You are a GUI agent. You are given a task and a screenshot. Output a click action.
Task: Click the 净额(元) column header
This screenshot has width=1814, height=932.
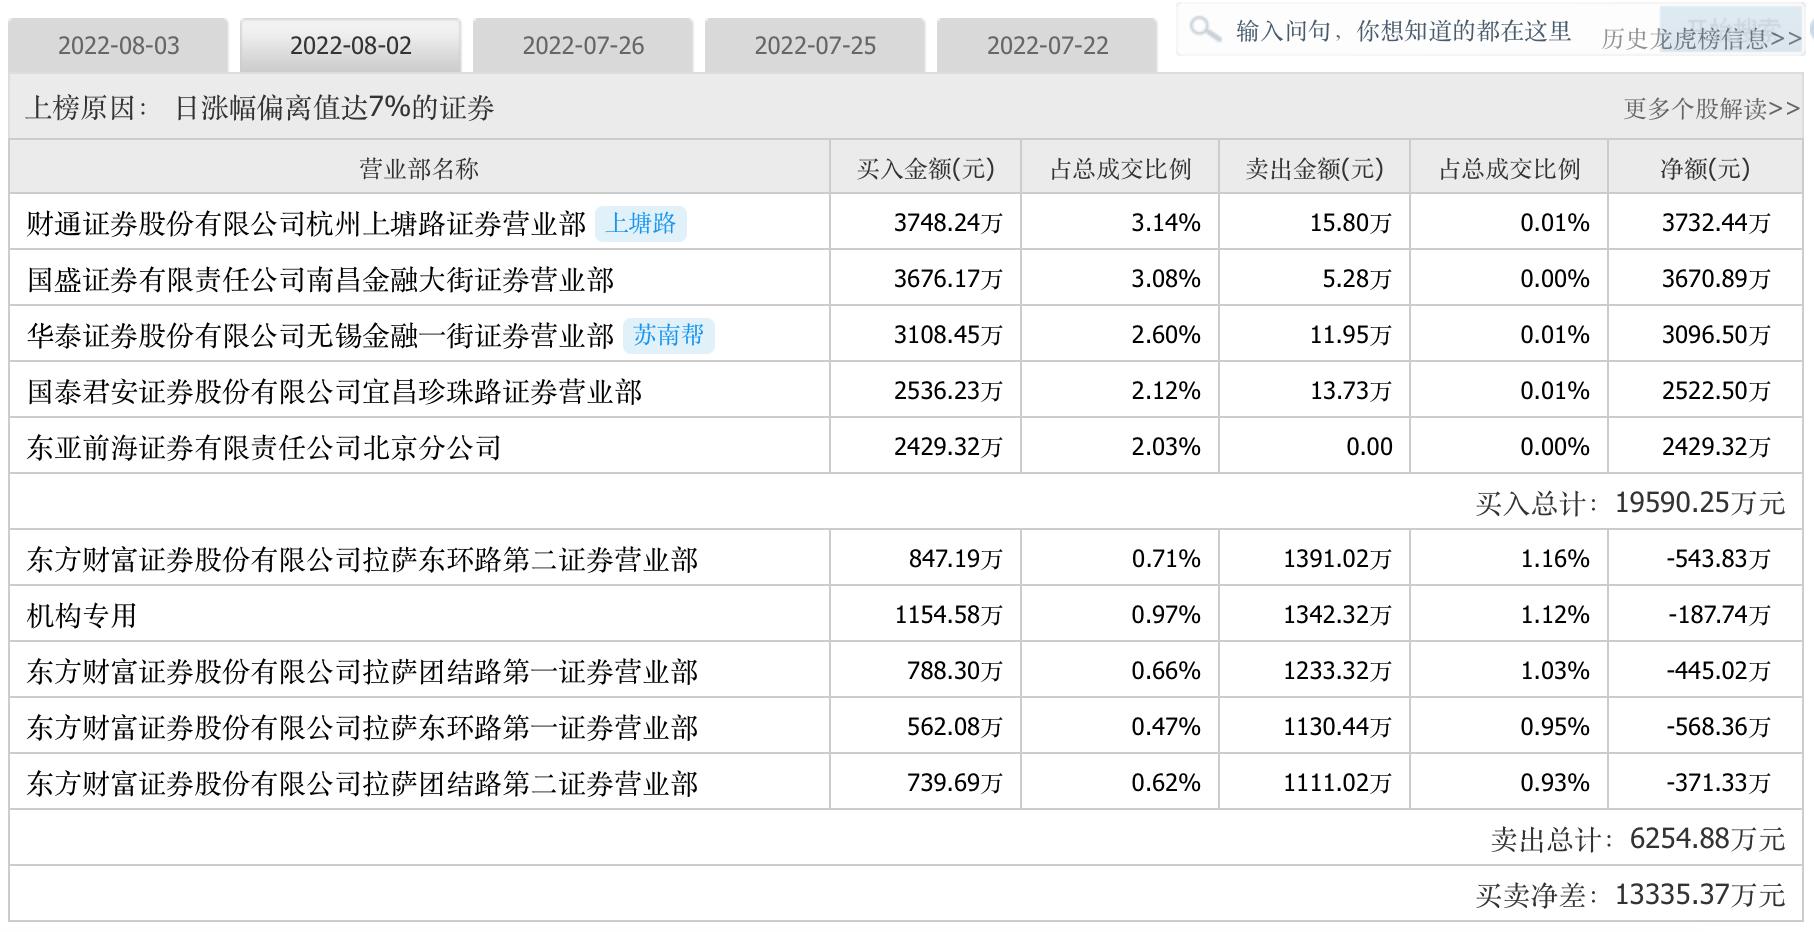pos(1704,169)
